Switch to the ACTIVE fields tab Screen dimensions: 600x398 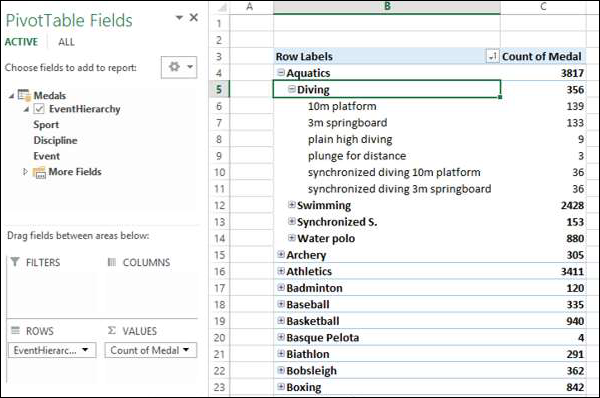[x=21, y=42]
